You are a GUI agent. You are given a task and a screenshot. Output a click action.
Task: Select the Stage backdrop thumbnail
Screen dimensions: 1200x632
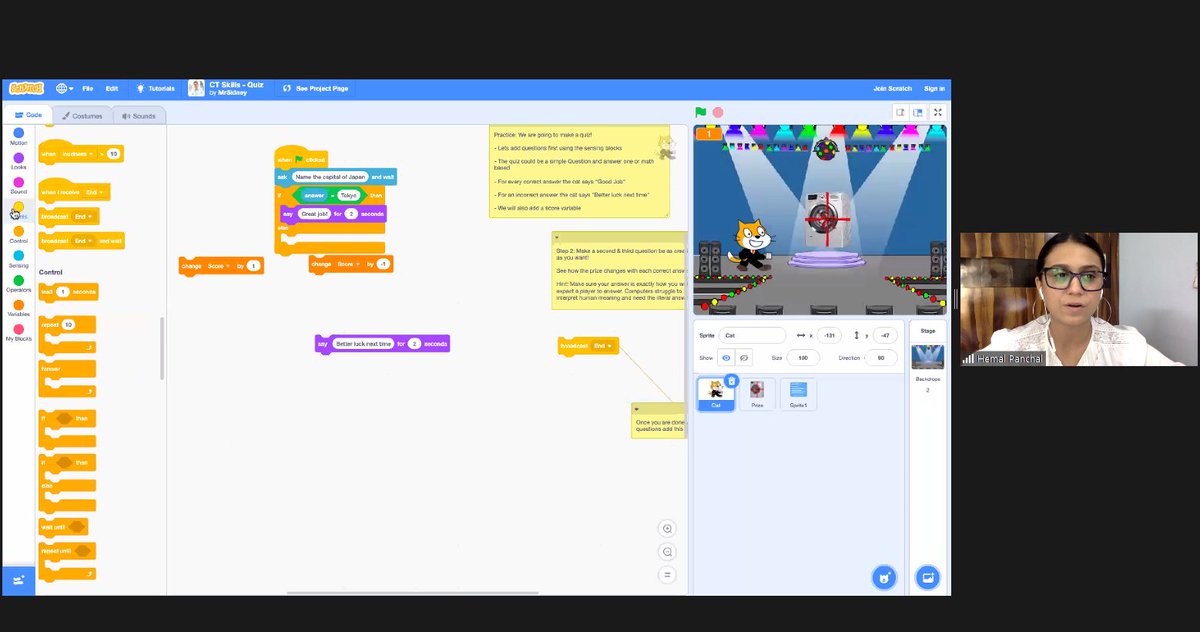tap(928, 358)
